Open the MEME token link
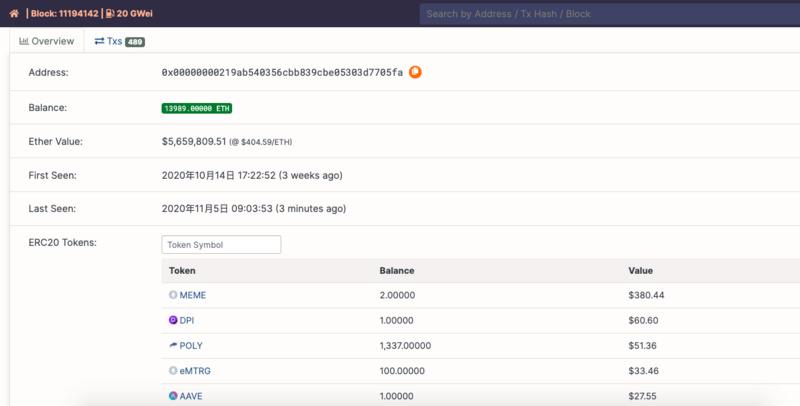Image resolution: width=800 pixels, height=406 pixels. point(192,295)
